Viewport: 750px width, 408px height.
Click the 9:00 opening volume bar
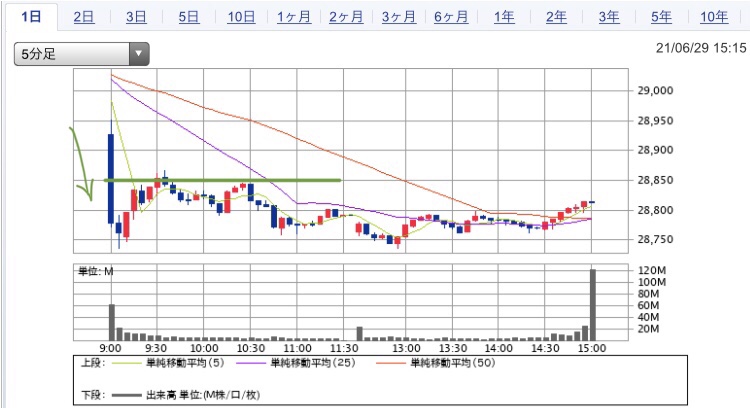(111, 322)
